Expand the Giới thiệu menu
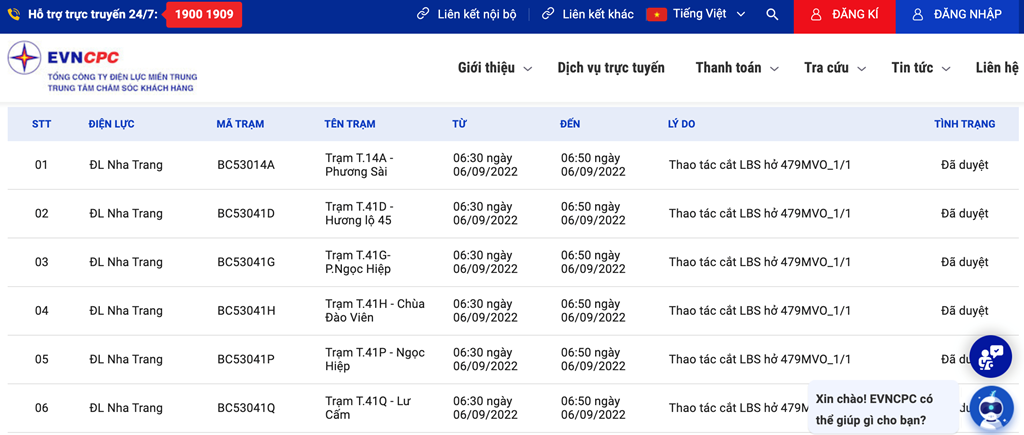The image size is (1024, 435). pyautogui.click(x=494, y=68)
